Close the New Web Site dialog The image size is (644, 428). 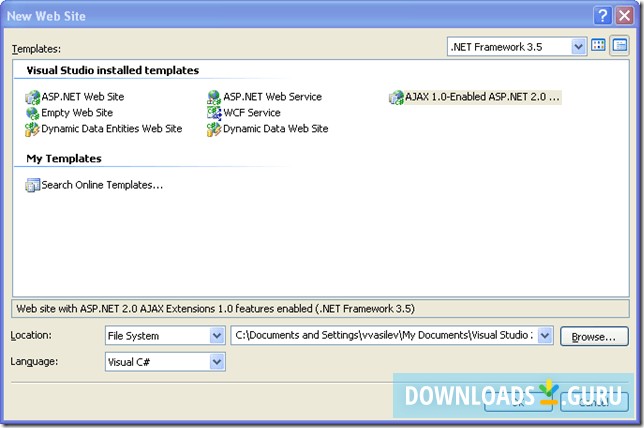pyautogui.click(x=624, y=16)
